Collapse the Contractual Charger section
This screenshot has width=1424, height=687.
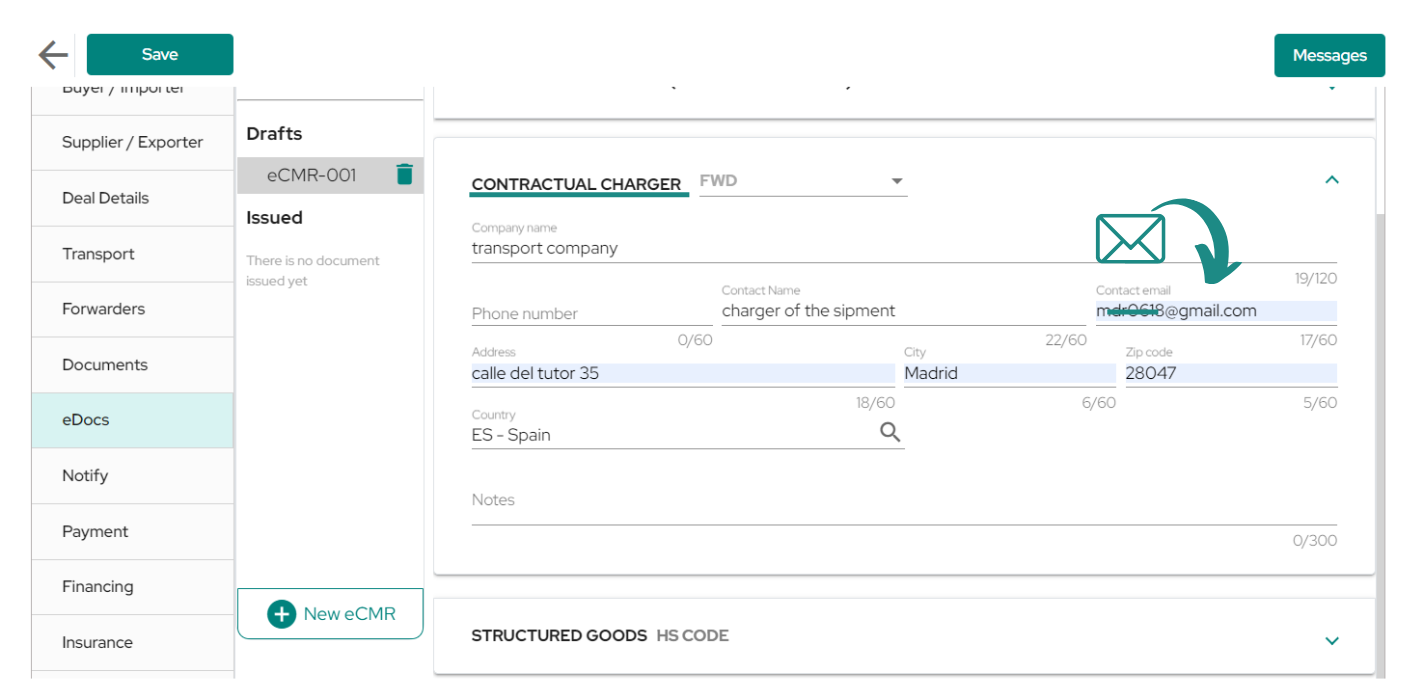click(1331, 180)
